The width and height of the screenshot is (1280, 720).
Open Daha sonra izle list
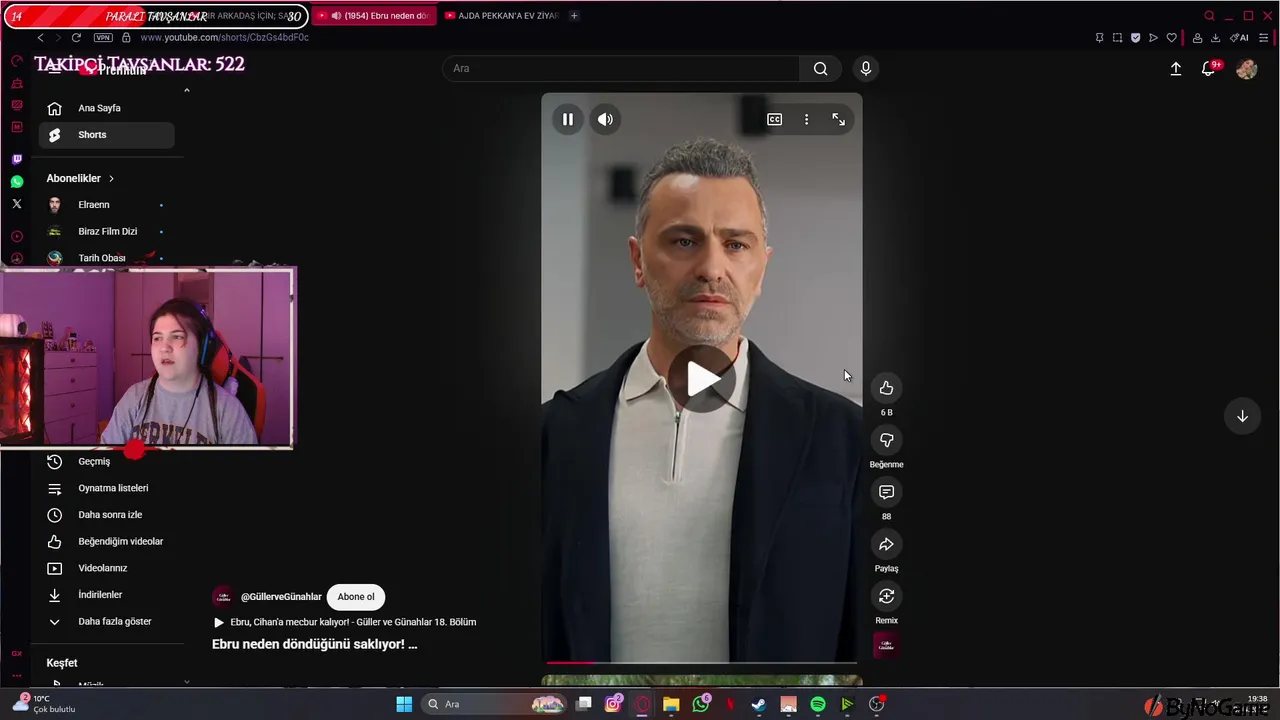click(x=106, y=515)
